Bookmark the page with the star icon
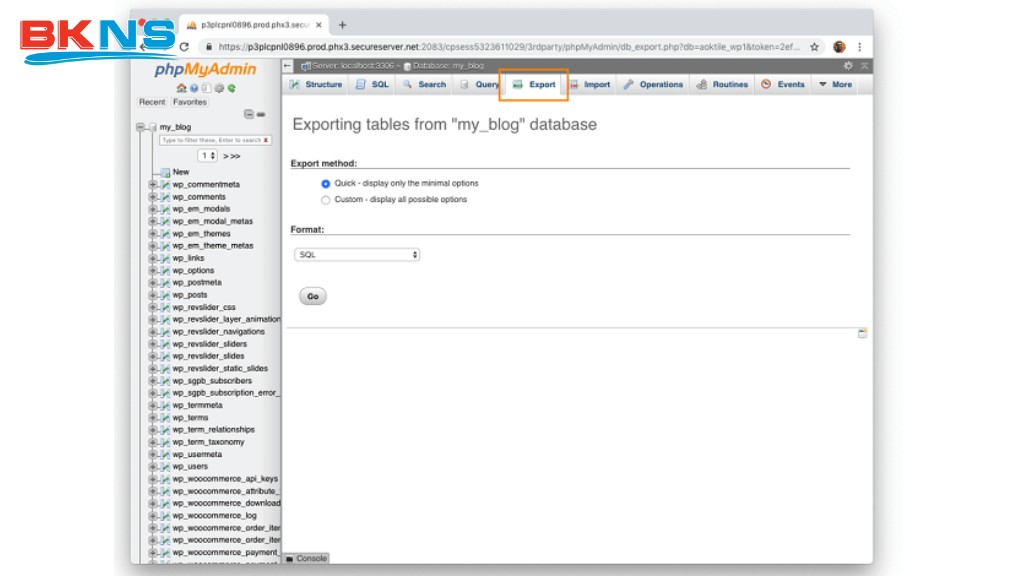This screenshot has width=1024, height=576. (x=814, y=47)
